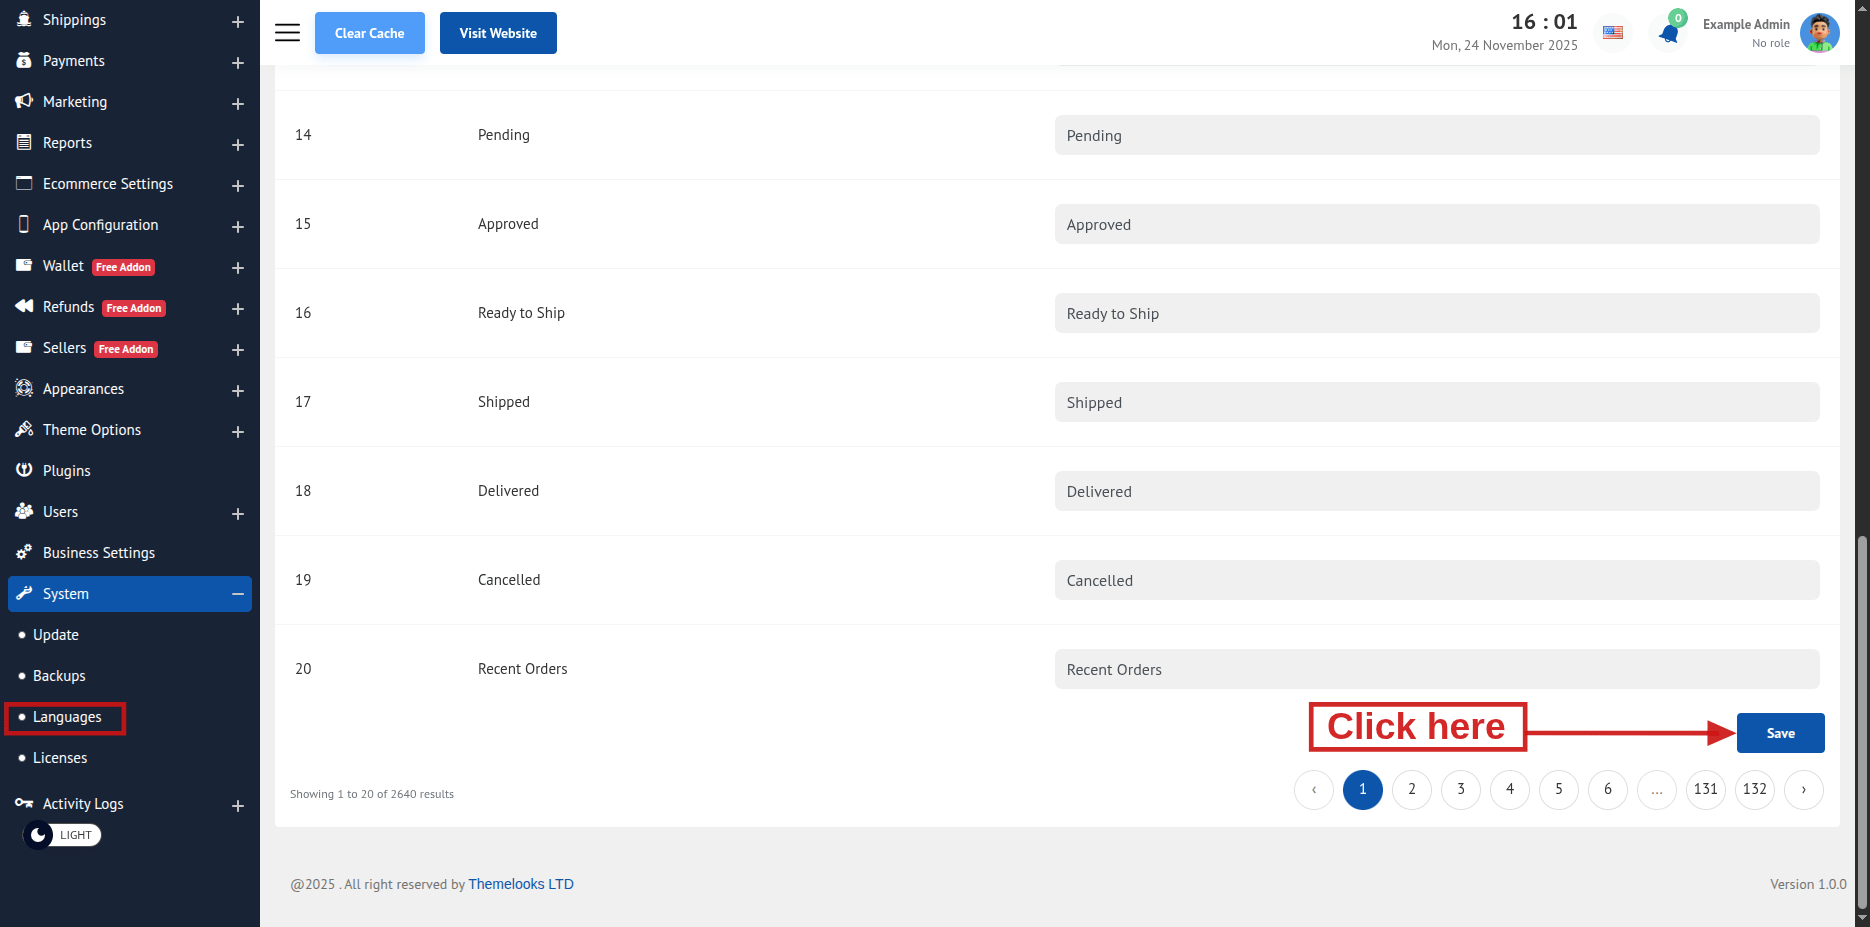Open the Themelooks LTD footer link
This screenshot has height=927, width=1870.
[521, 884]
